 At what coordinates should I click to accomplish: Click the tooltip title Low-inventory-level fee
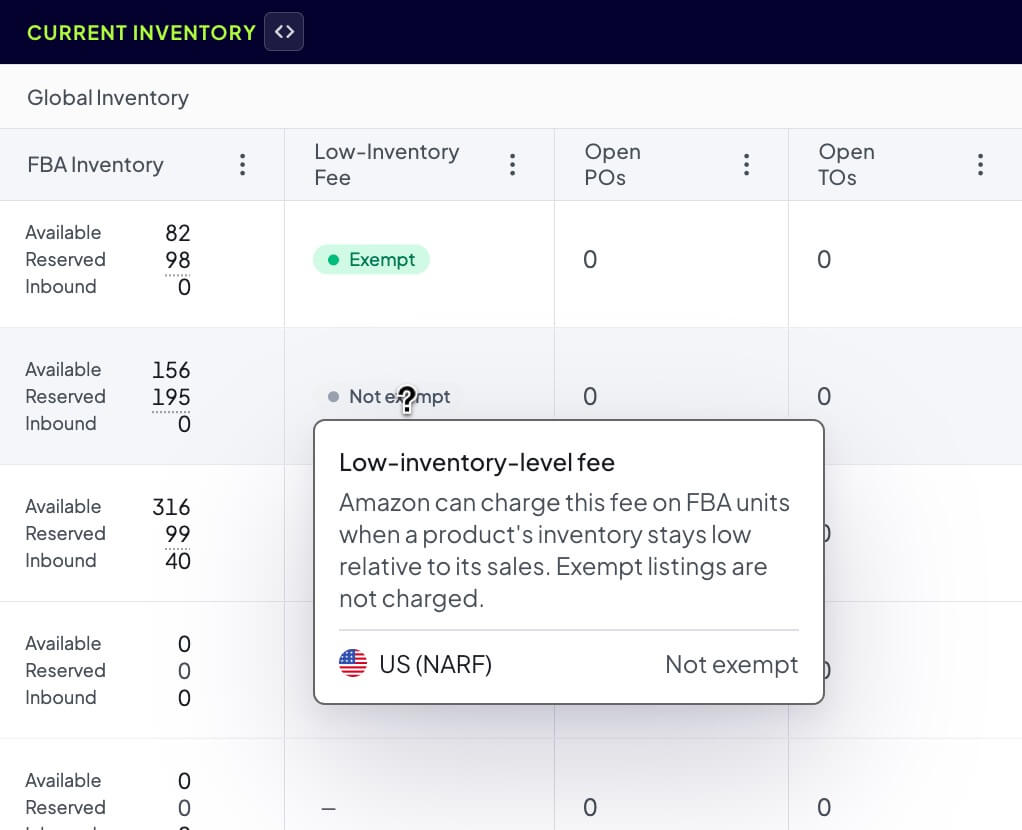[476, 463]
